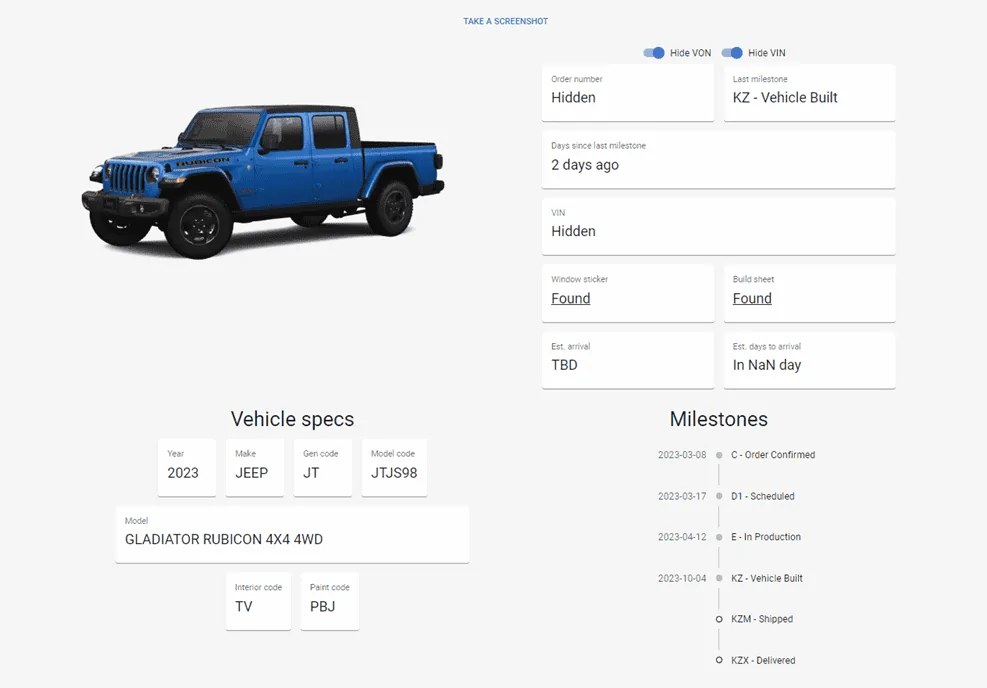
Task: Click the Last milestone KZ - Vehicle Built card
Action: [x=809, y=93]
